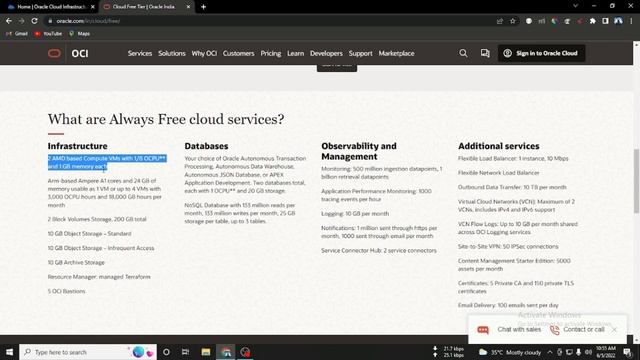Click Chat with sales button
640x360 pixels.
pos(509,329)
